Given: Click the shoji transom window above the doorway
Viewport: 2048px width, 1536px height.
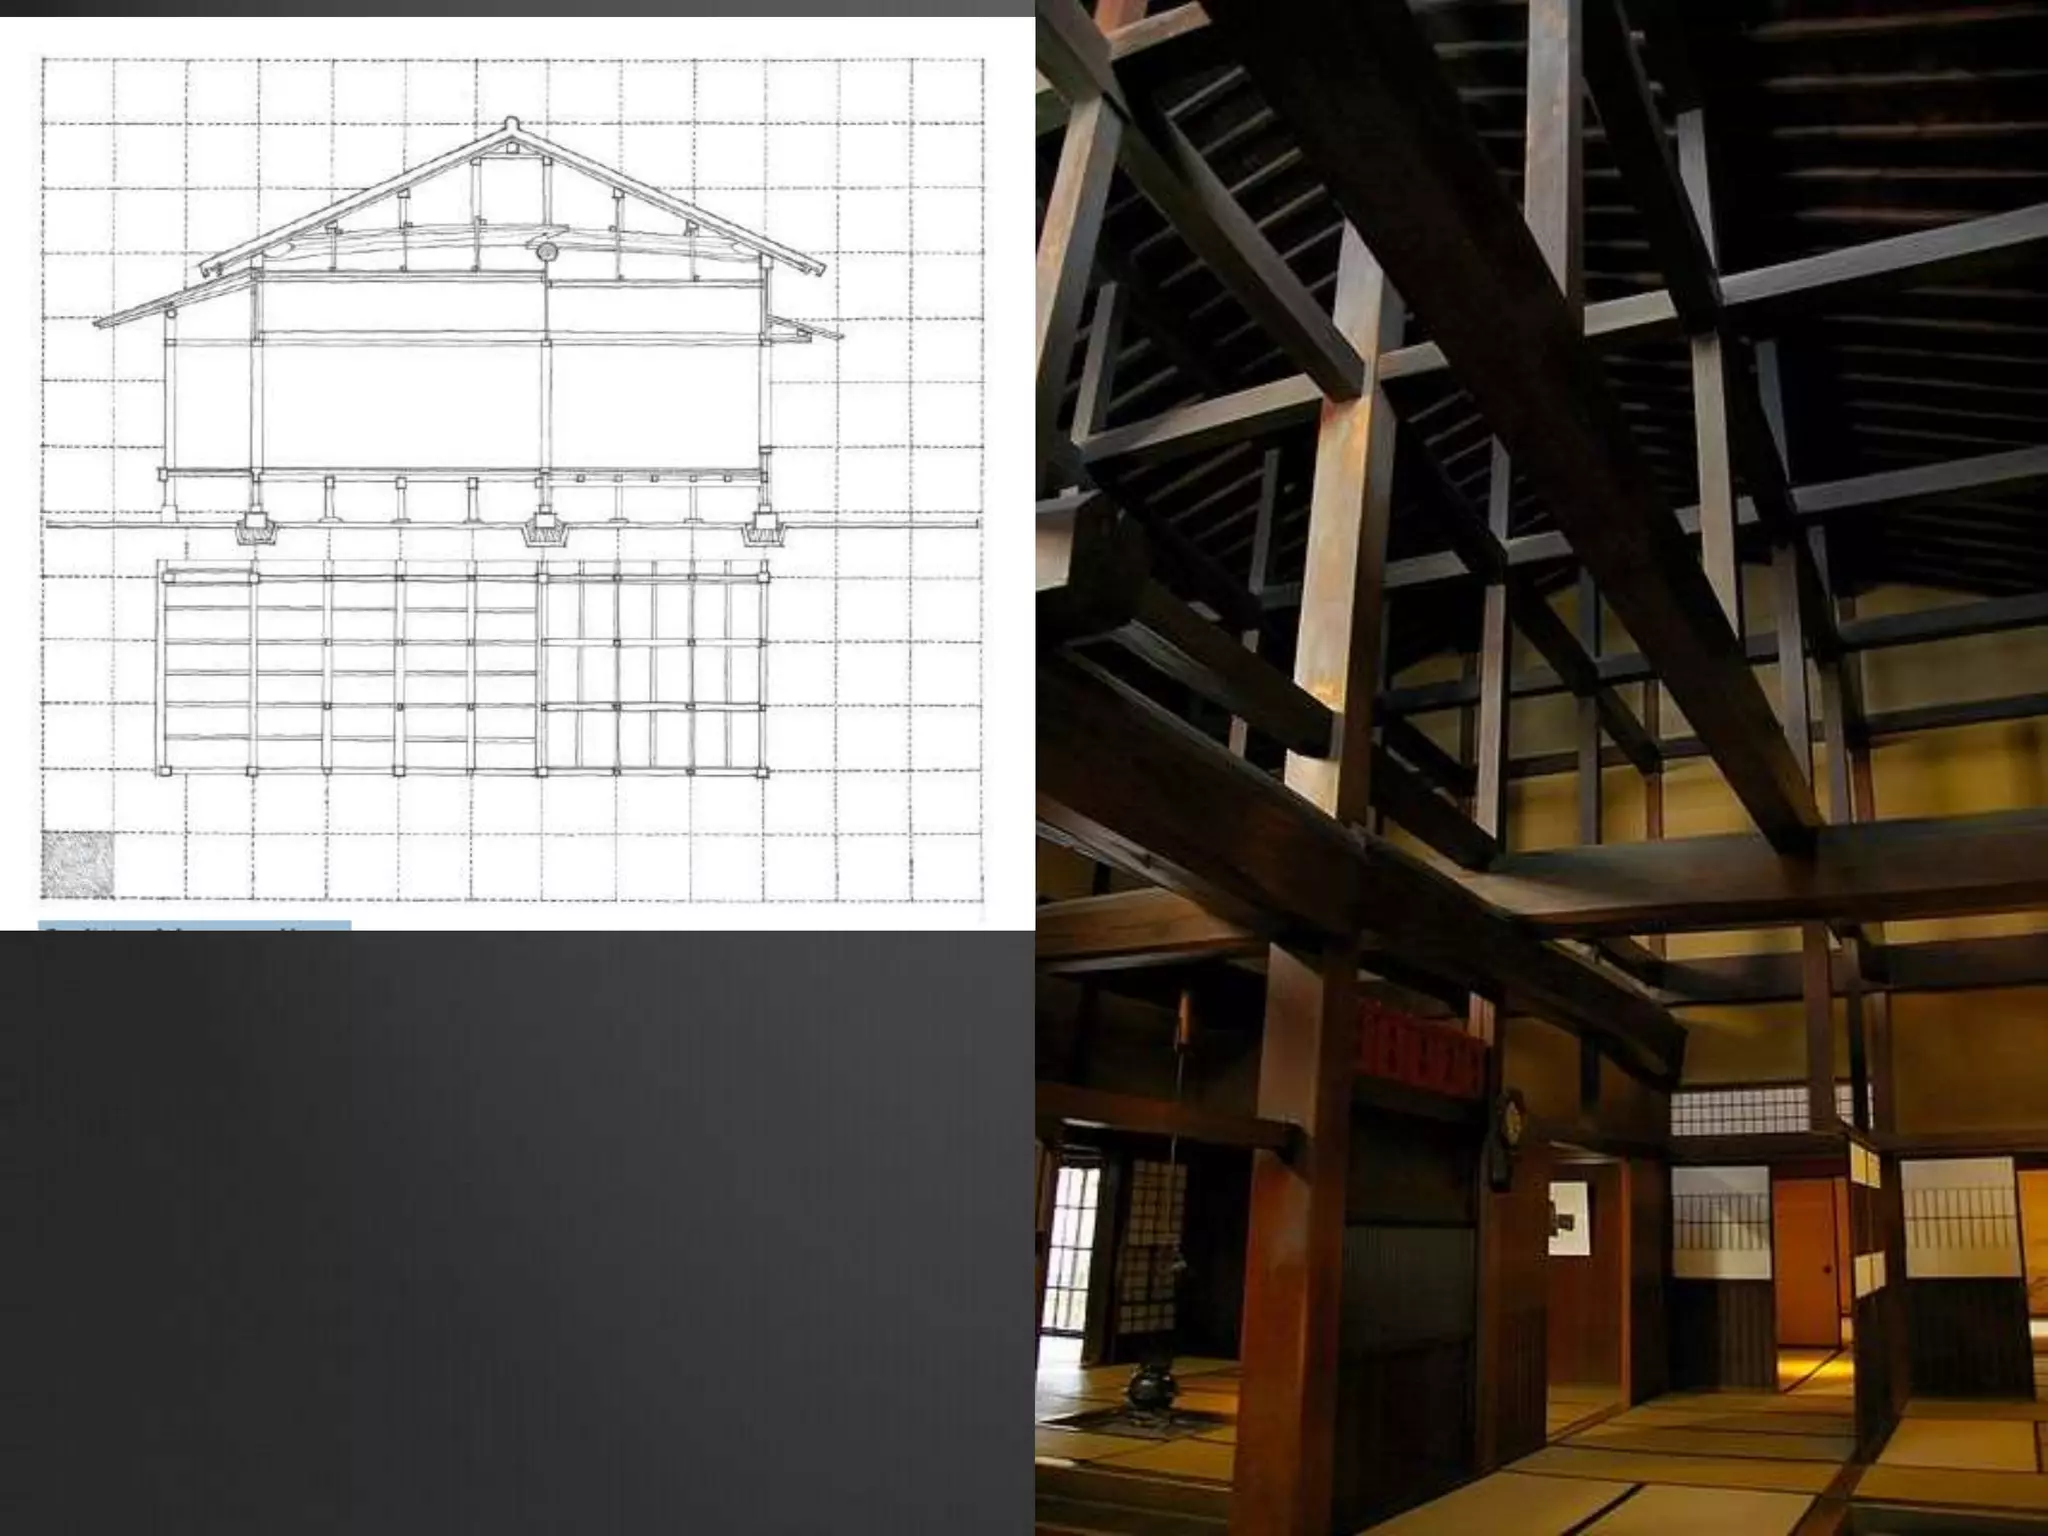Looking at the screenshot, I should [x=1739, y=1111].
